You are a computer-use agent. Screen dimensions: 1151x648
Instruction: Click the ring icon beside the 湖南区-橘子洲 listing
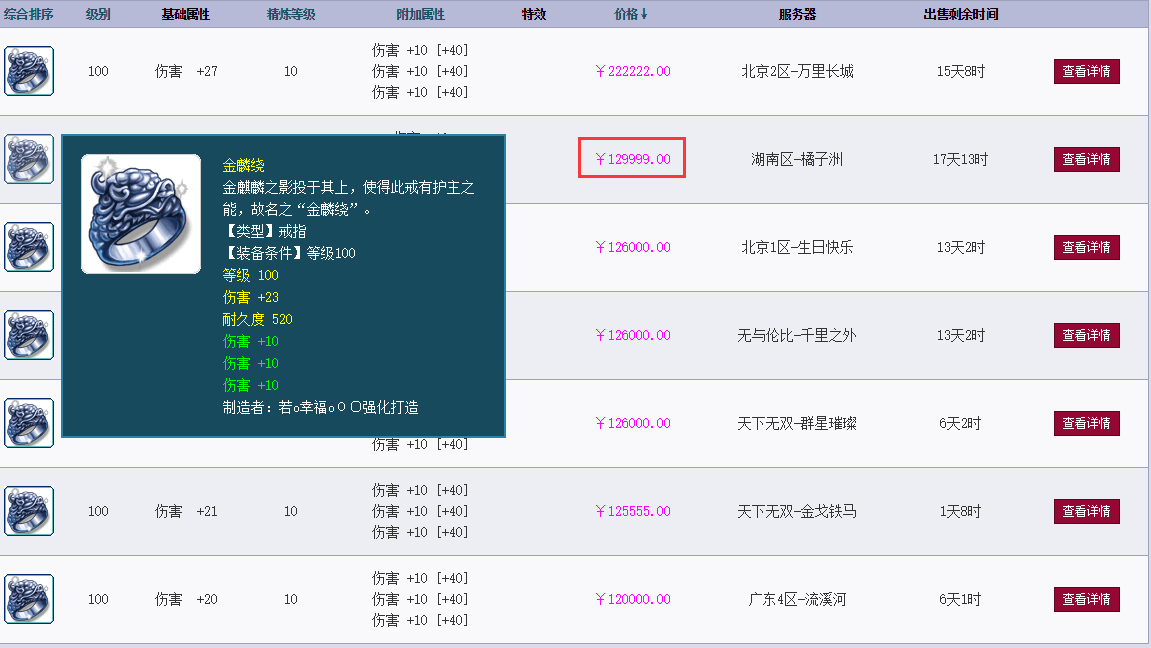pos(28,159)
